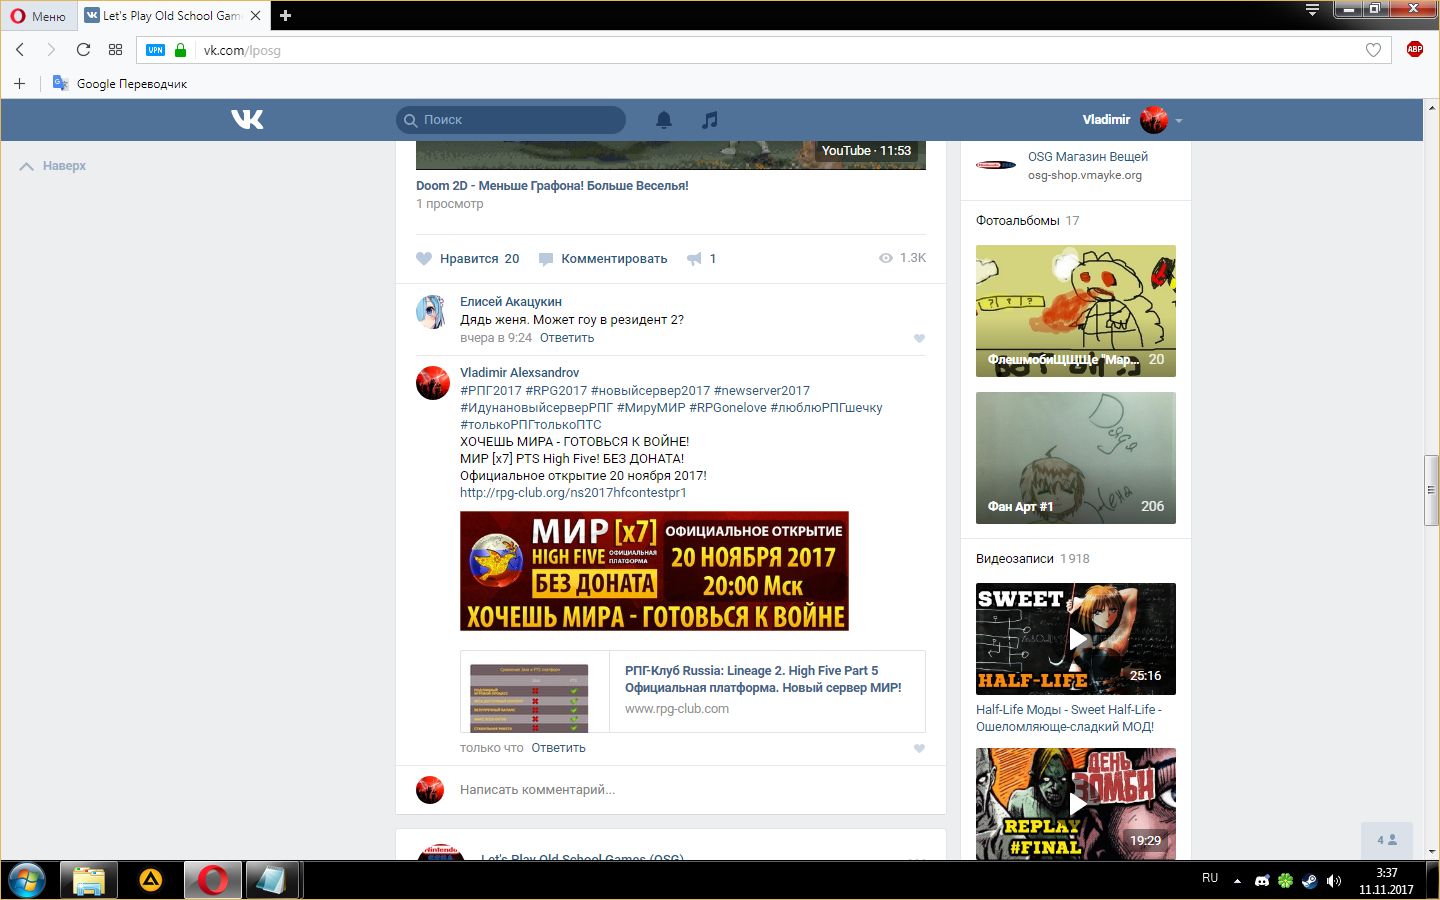Click the VK logo in header

(x=247, y=120)
